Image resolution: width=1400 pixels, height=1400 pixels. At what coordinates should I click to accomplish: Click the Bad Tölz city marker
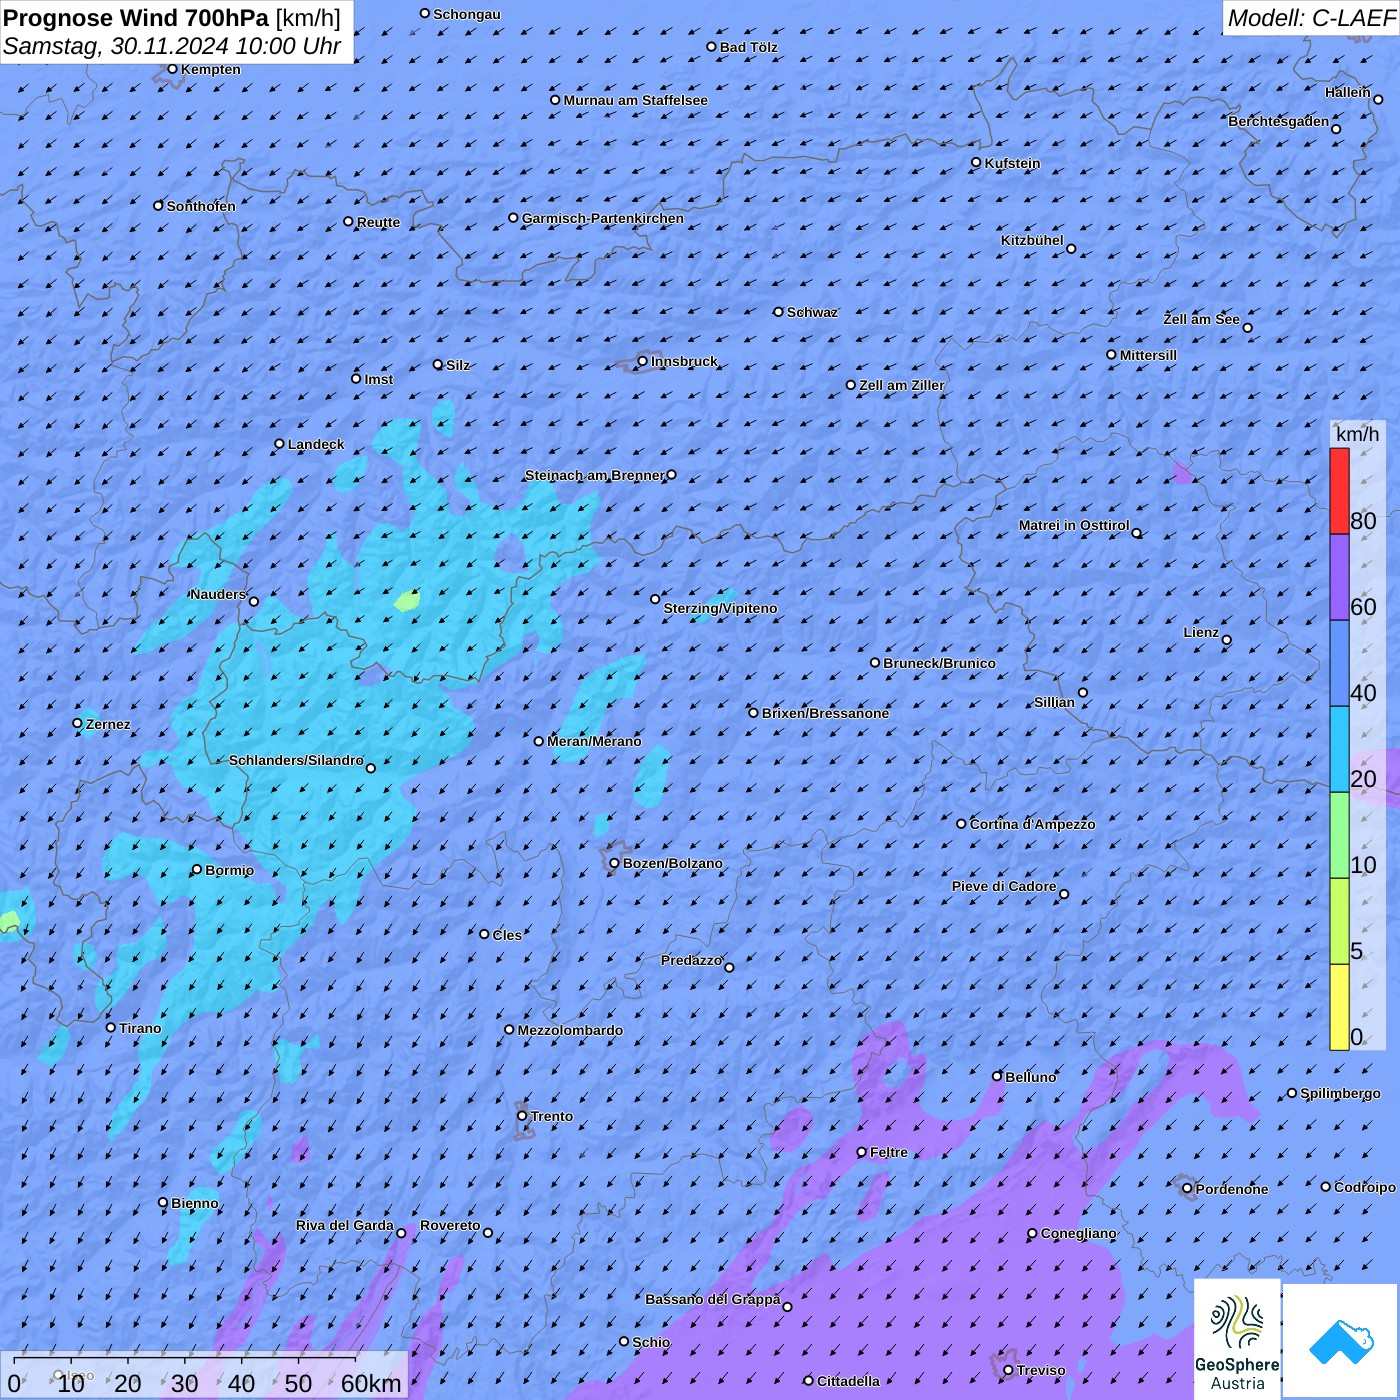pyautogui.click(x=712, y=47)
